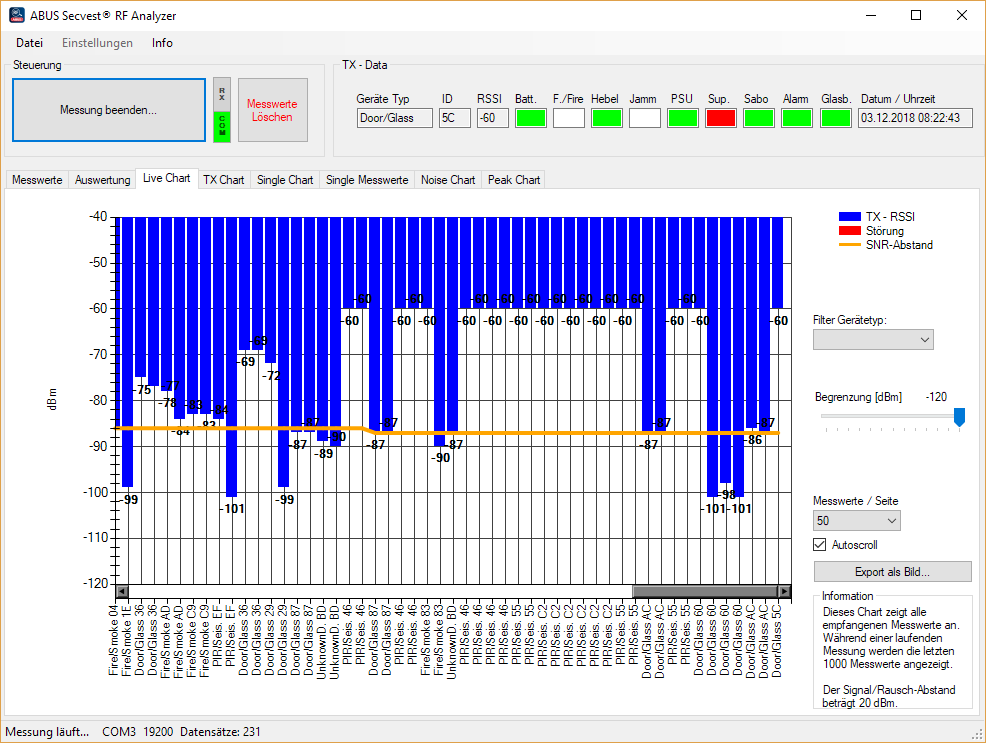Click the white Jamm status indicator
Screen dimensions: 986x743
click(x=645, y=118)
